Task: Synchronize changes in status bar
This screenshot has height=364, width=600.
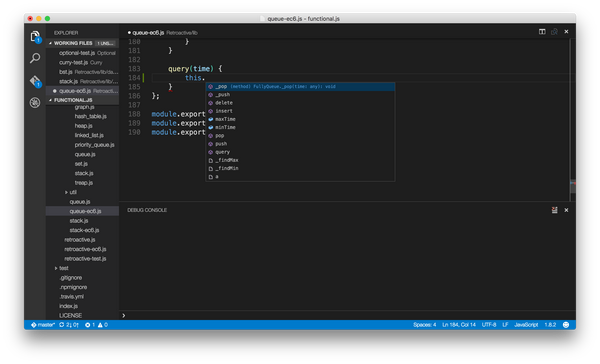Action: point(69,325)
